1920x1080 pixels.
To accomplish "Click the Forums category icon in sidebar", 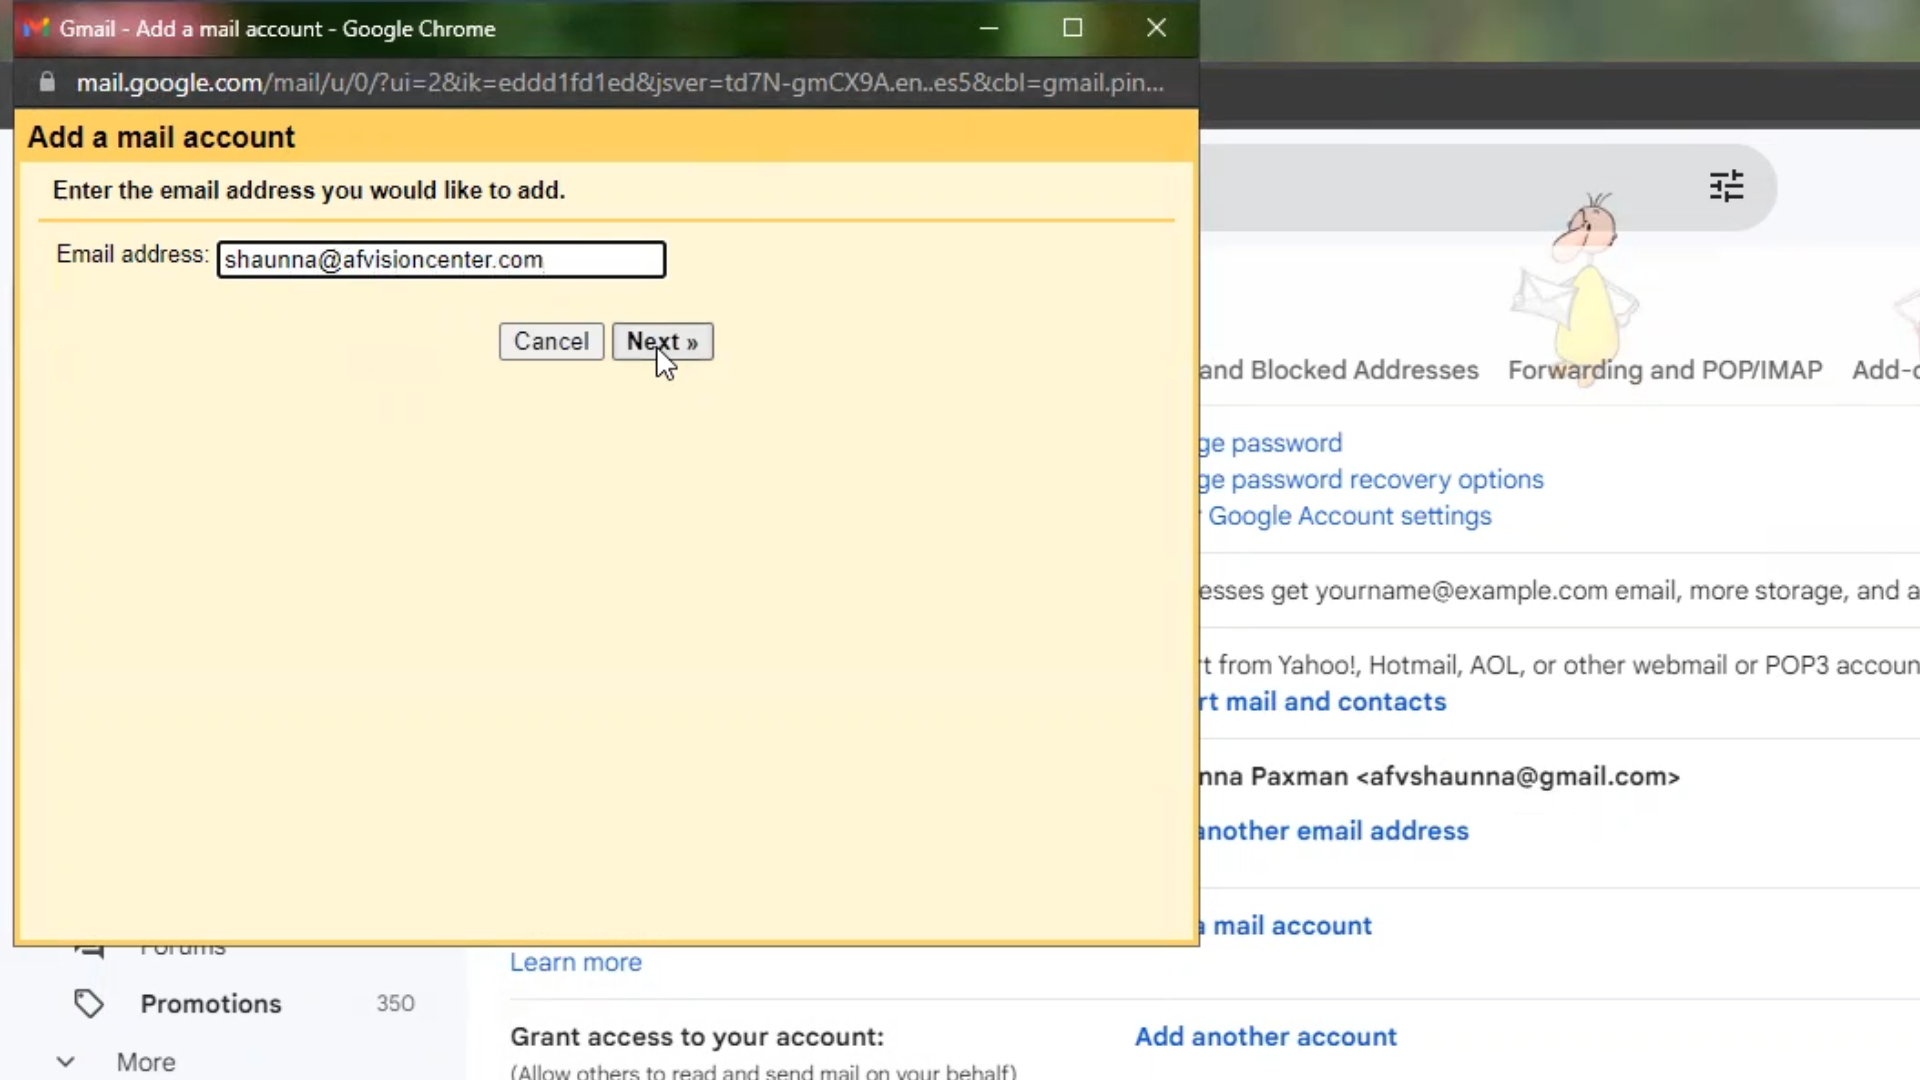I will click(89, 948).
